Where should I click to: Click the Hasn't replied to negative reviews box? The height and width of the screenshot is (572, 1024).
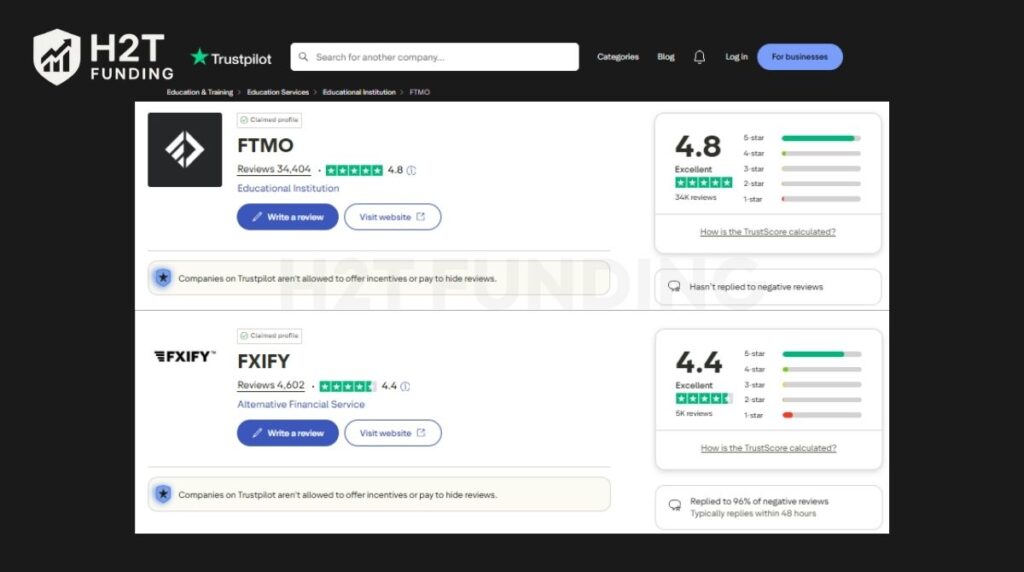click(767, 287)
